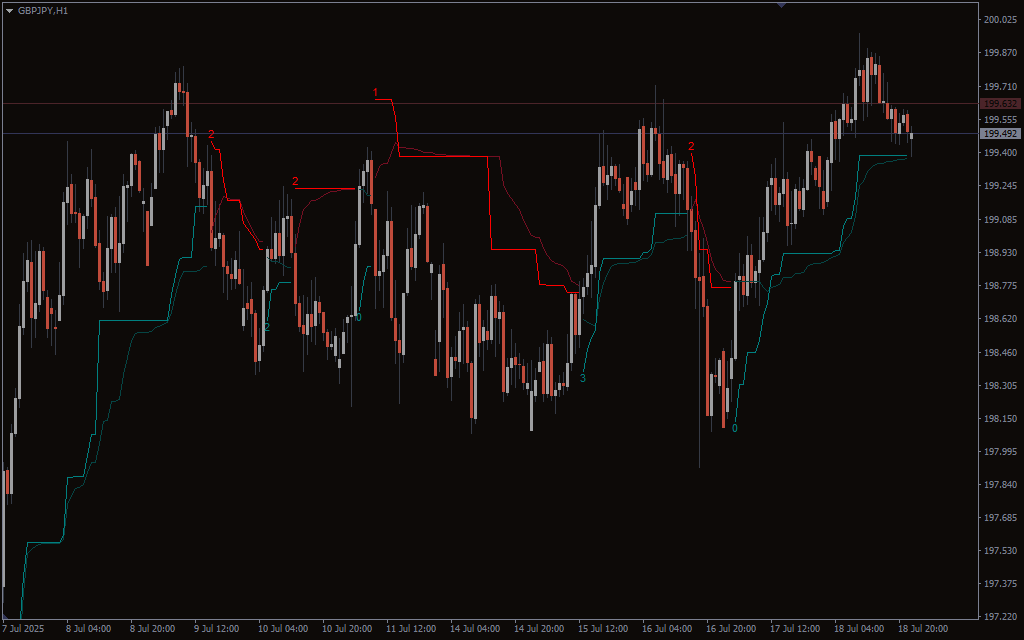
Task: Click the 15 Jul 12:00 time label
Action: tap(603, 629)
